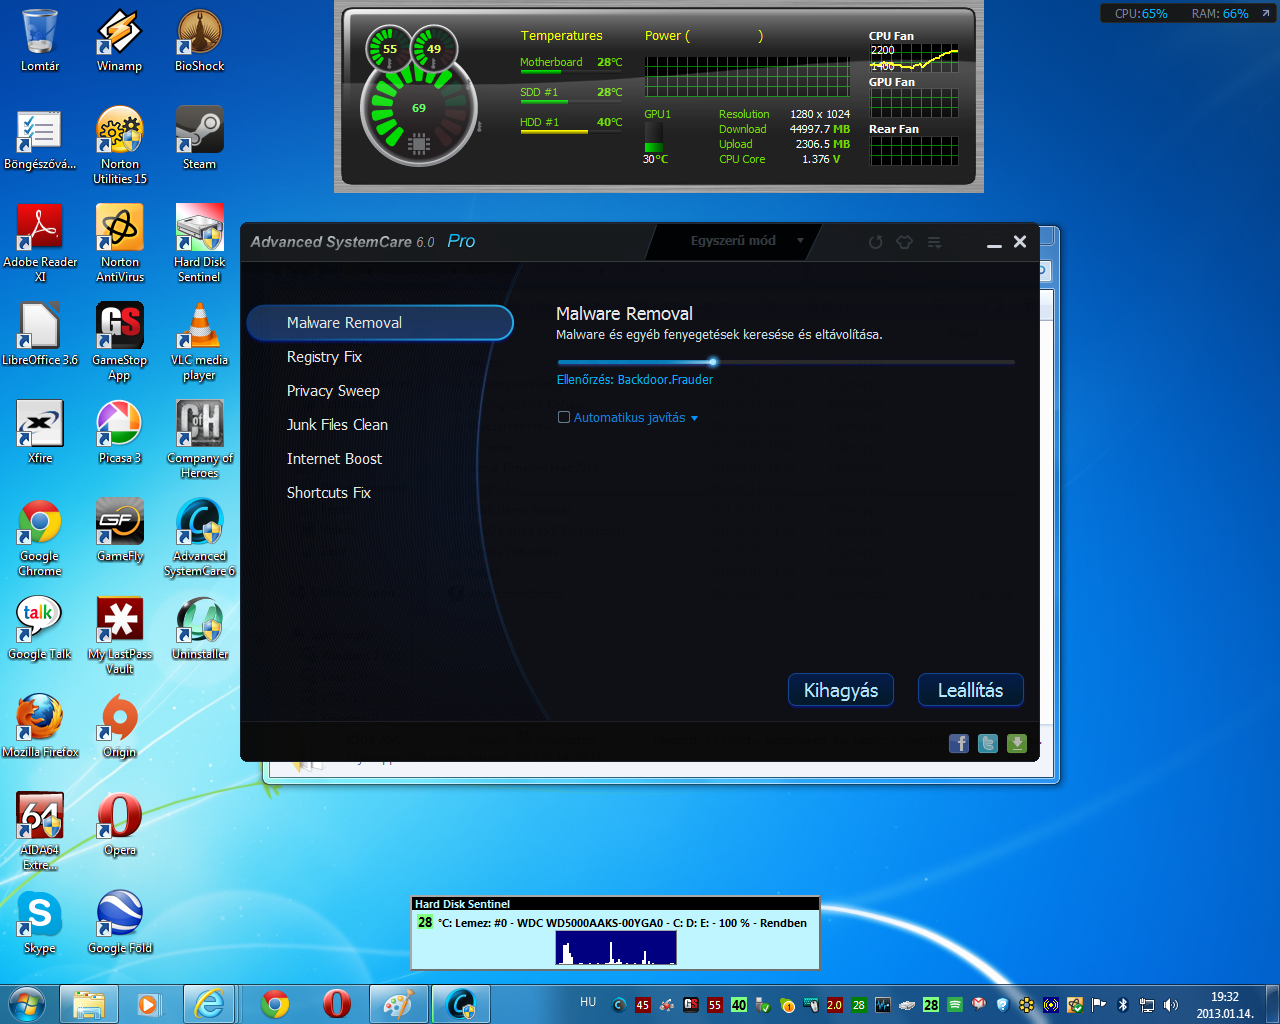The height and width of the screenshot is (1024, 1280).
Task: Open Adobe Reader XI shortcut
Action: tap(40, 244)
